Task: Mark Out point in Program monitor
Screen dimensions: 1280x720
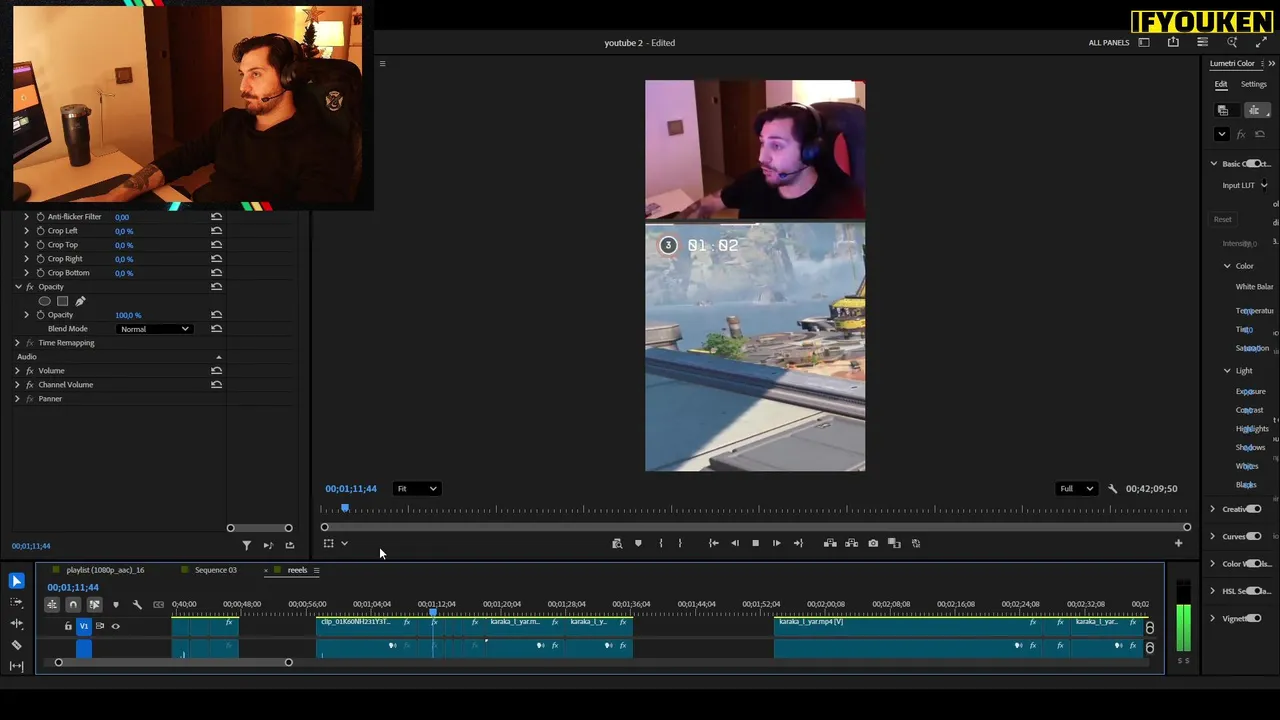Action: tap(680, 543)
